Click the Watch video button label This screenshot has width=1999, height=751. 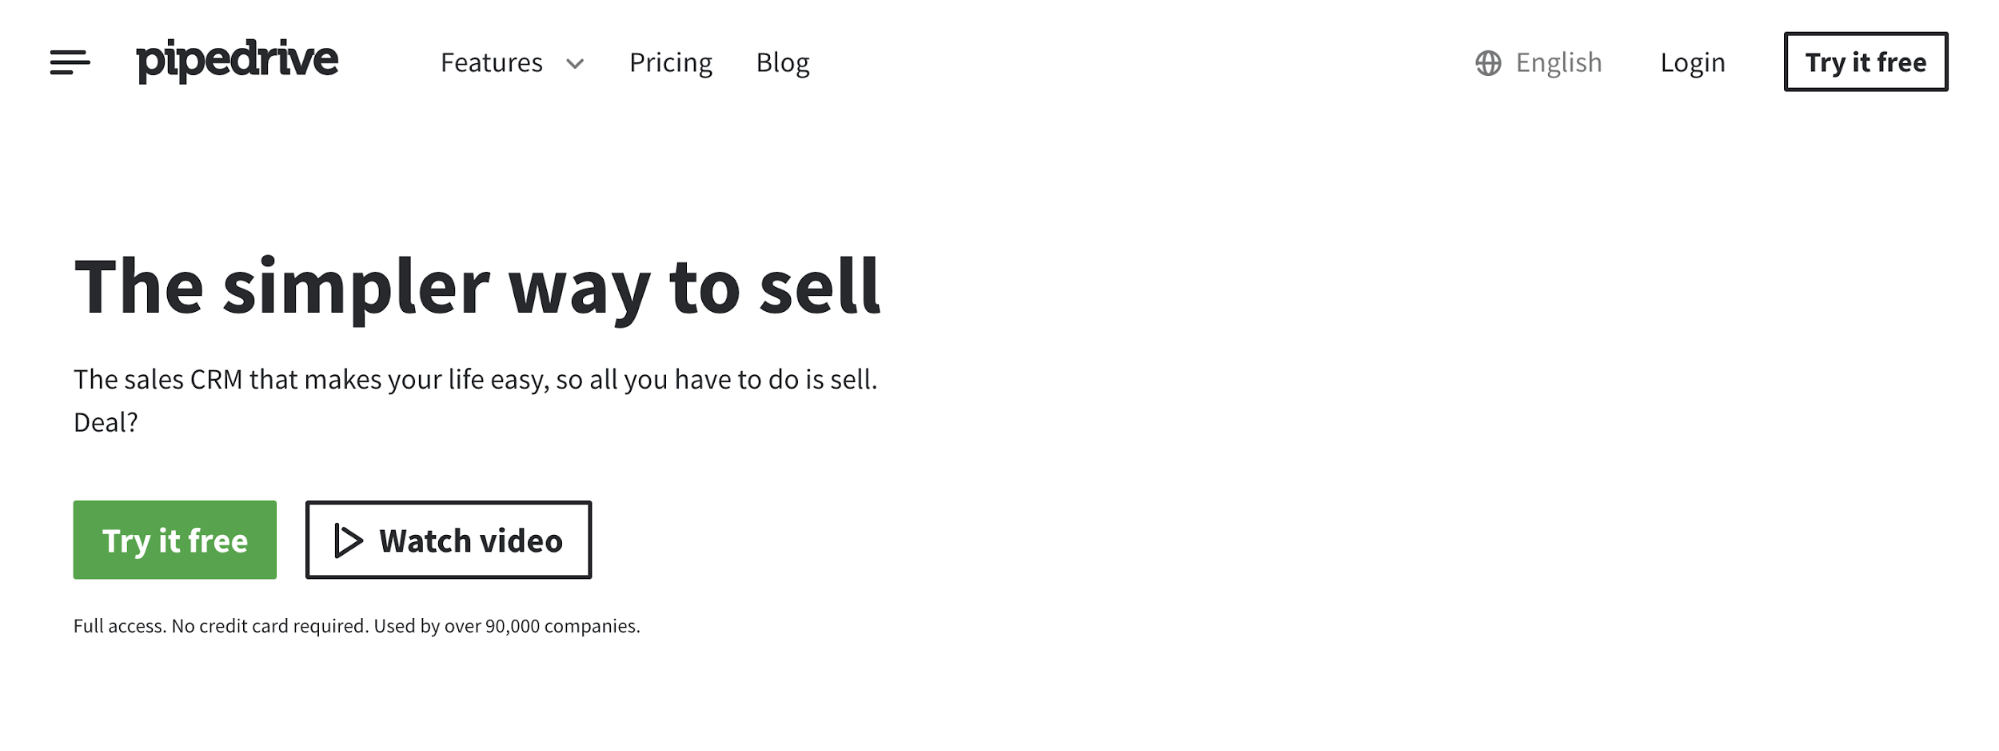[470, 541]
